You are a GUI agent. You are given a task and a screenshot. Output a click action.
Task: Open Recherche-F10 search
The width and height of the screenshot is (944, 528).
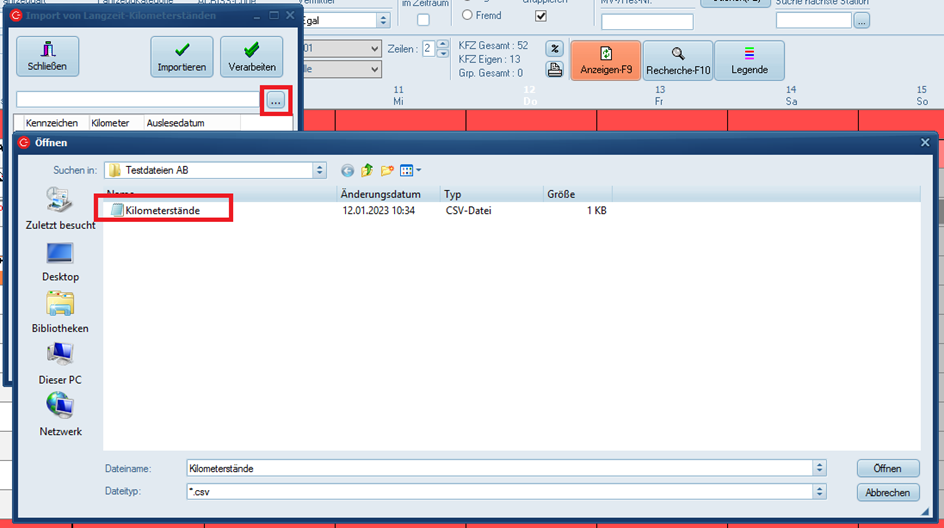(677, 60)
